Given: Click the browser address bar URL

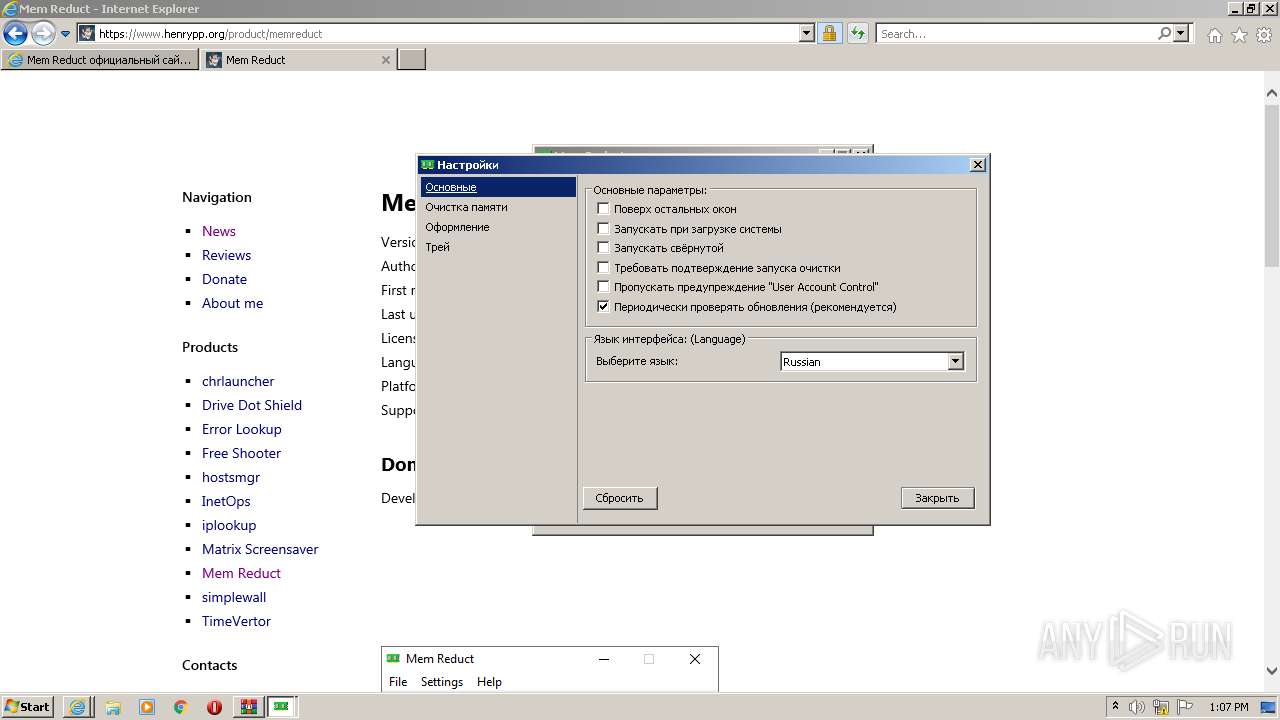Looking at the screenshot, I should [x=447, y=33].
